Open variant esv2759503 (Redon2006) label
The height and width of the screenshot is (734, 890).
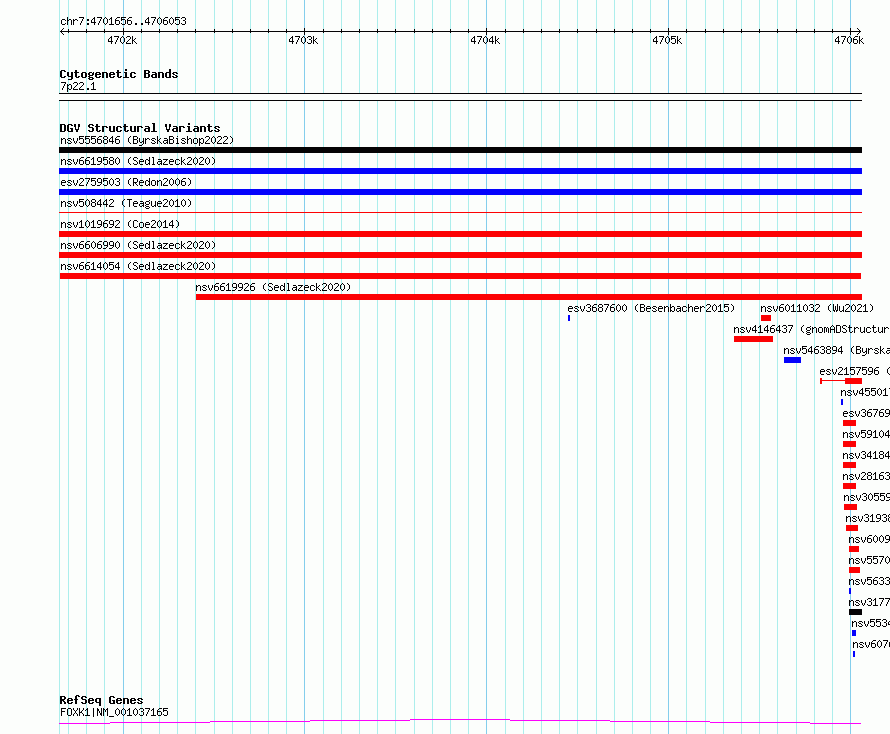click(126, 182)
